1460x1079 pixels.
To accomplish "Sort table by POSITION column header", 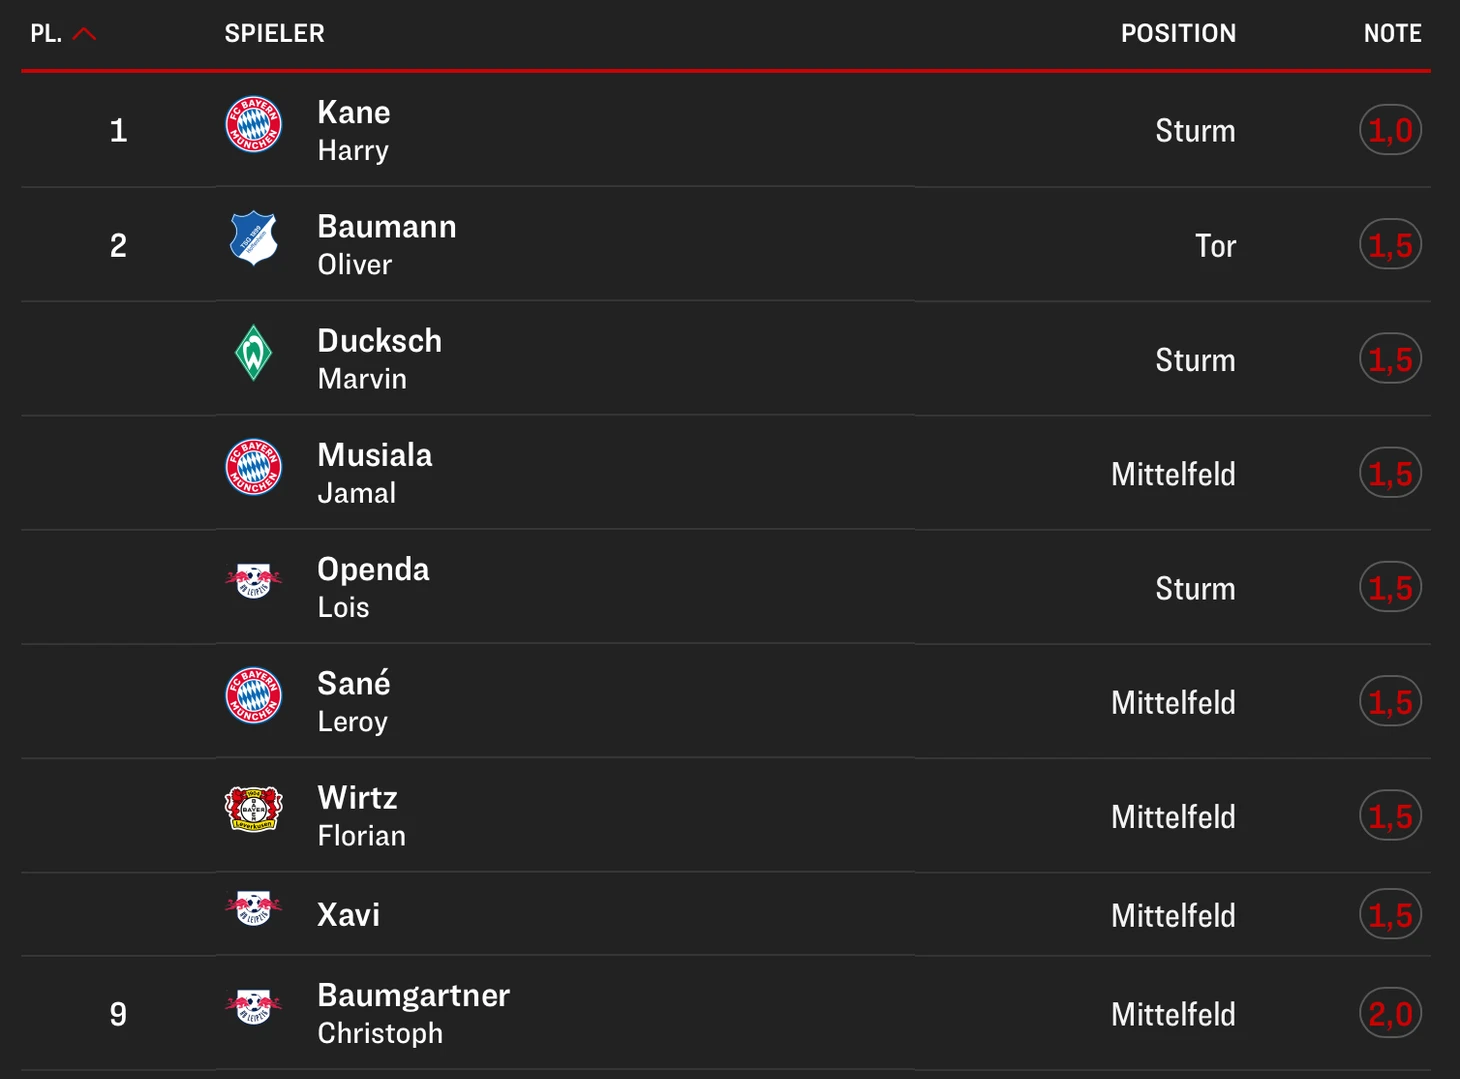I will point(1178,34).
